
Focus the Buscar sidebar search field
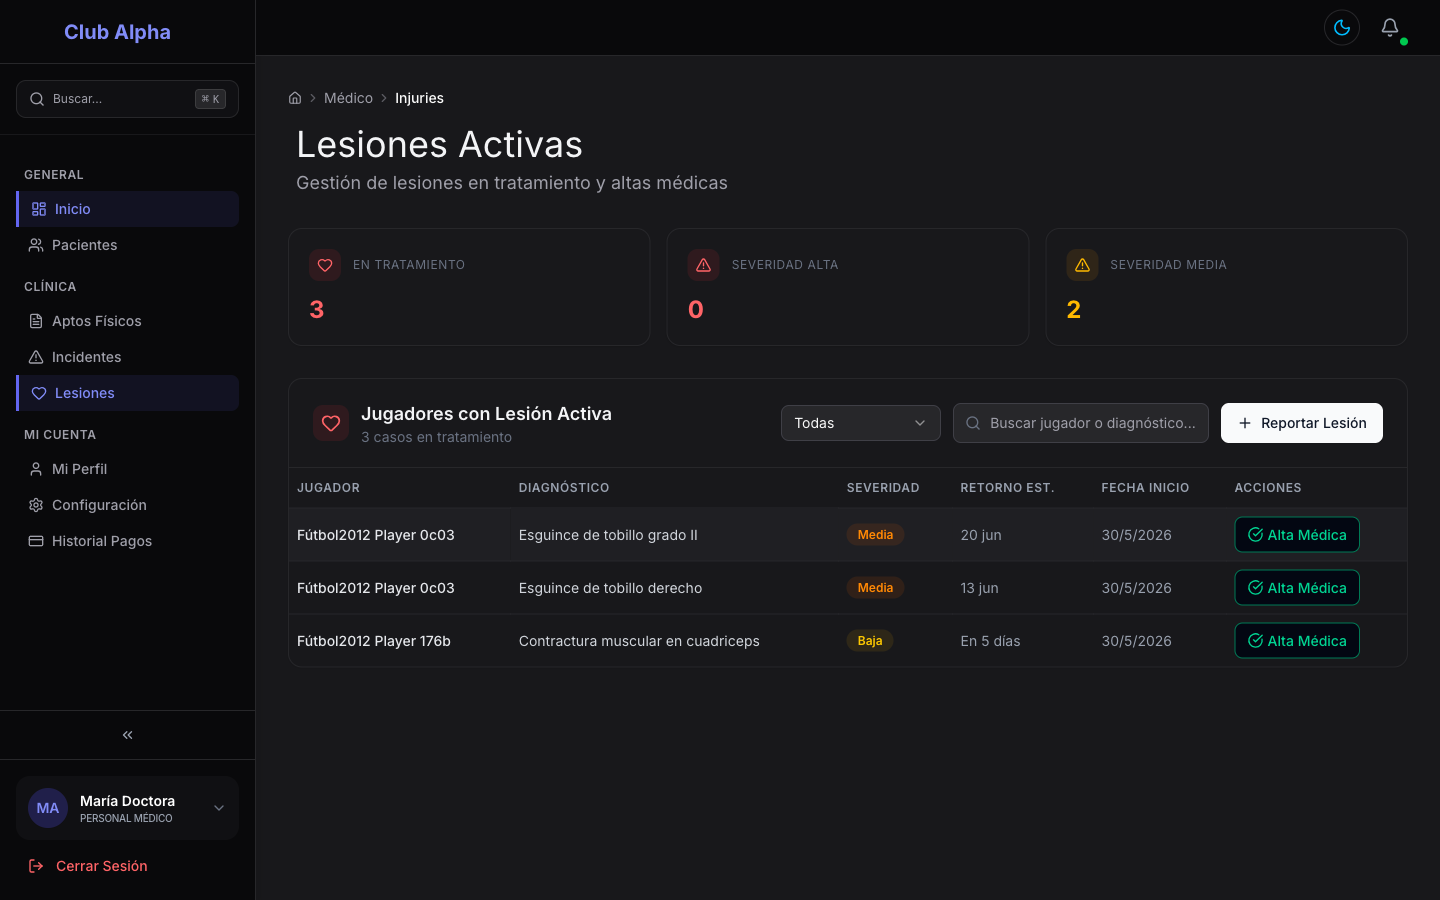coord(127,99)
